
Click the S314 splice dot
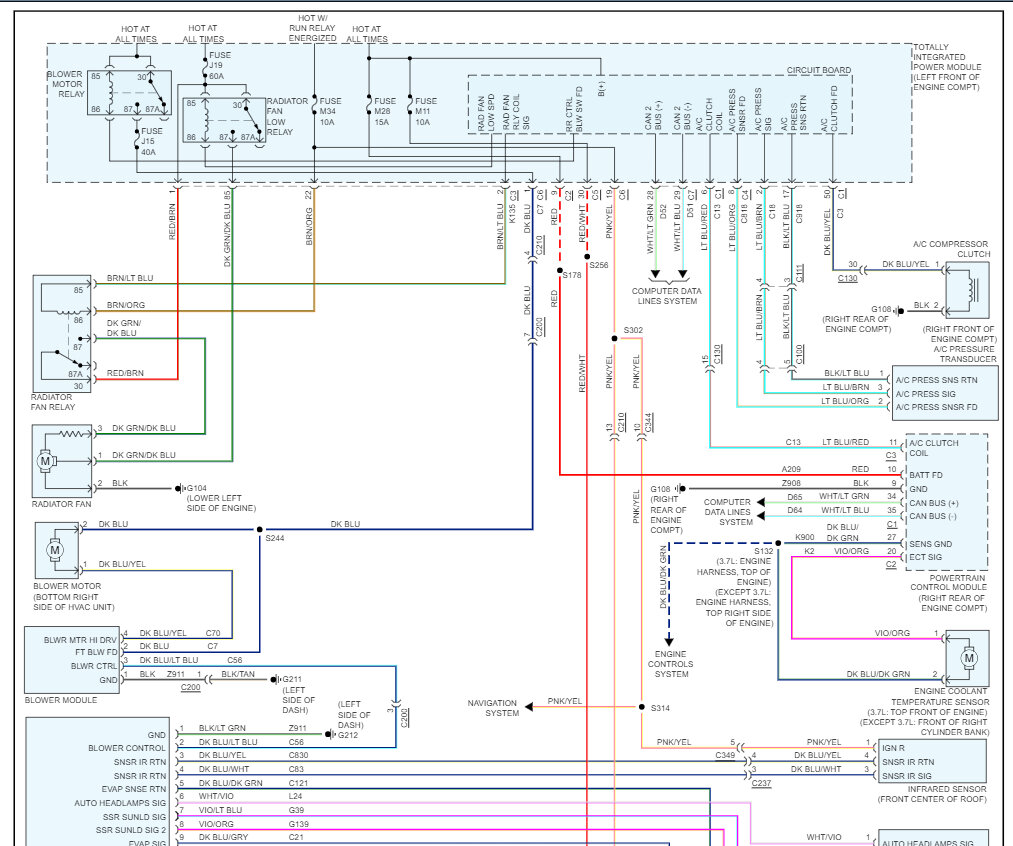click(642, 707)
